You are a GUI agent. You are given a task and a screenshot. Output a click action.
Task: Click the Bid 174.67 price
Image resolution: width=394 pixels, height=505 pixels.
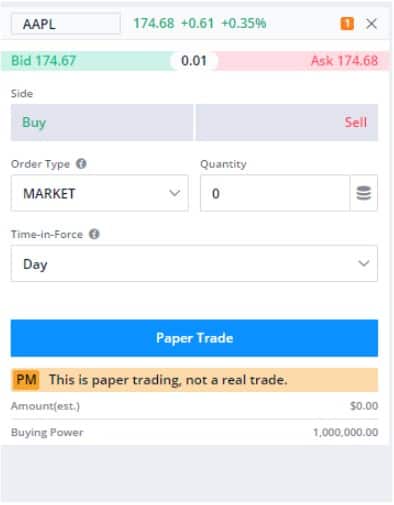[44, 61]
